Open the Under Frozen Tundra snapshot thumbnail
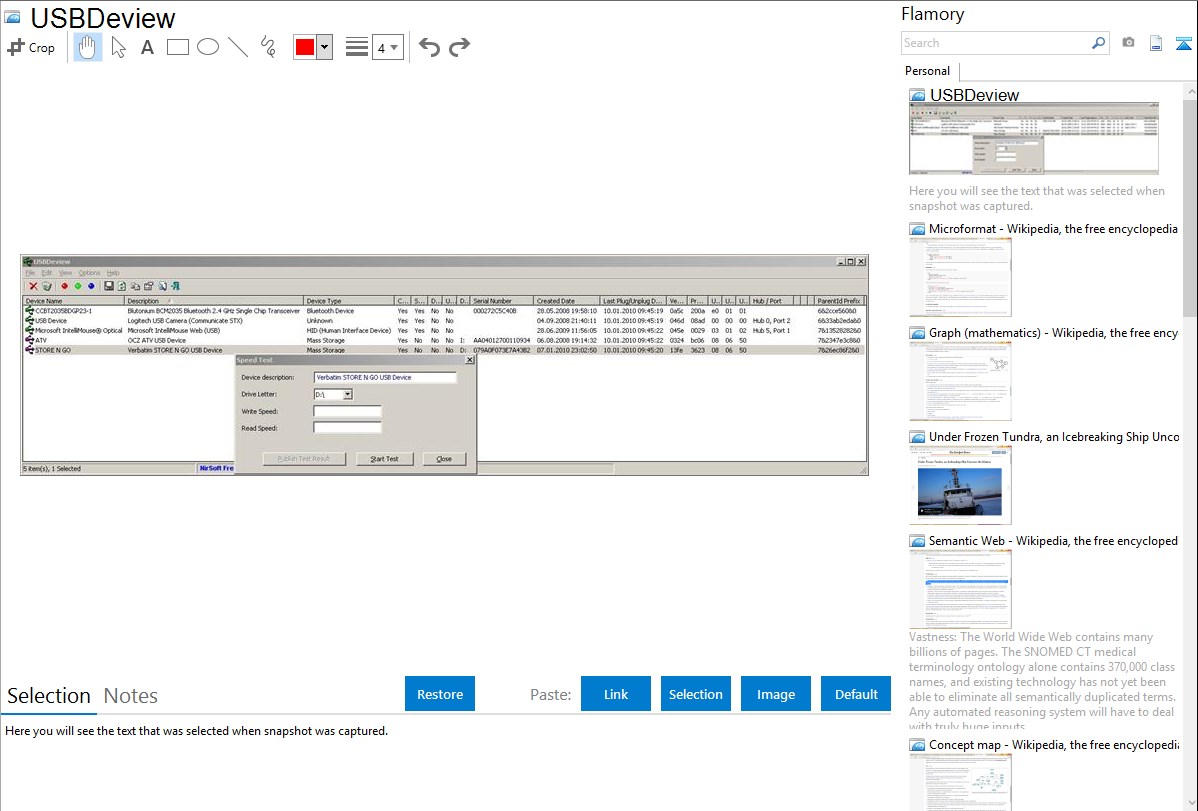 pyautogui.click(x=960, y=485)
